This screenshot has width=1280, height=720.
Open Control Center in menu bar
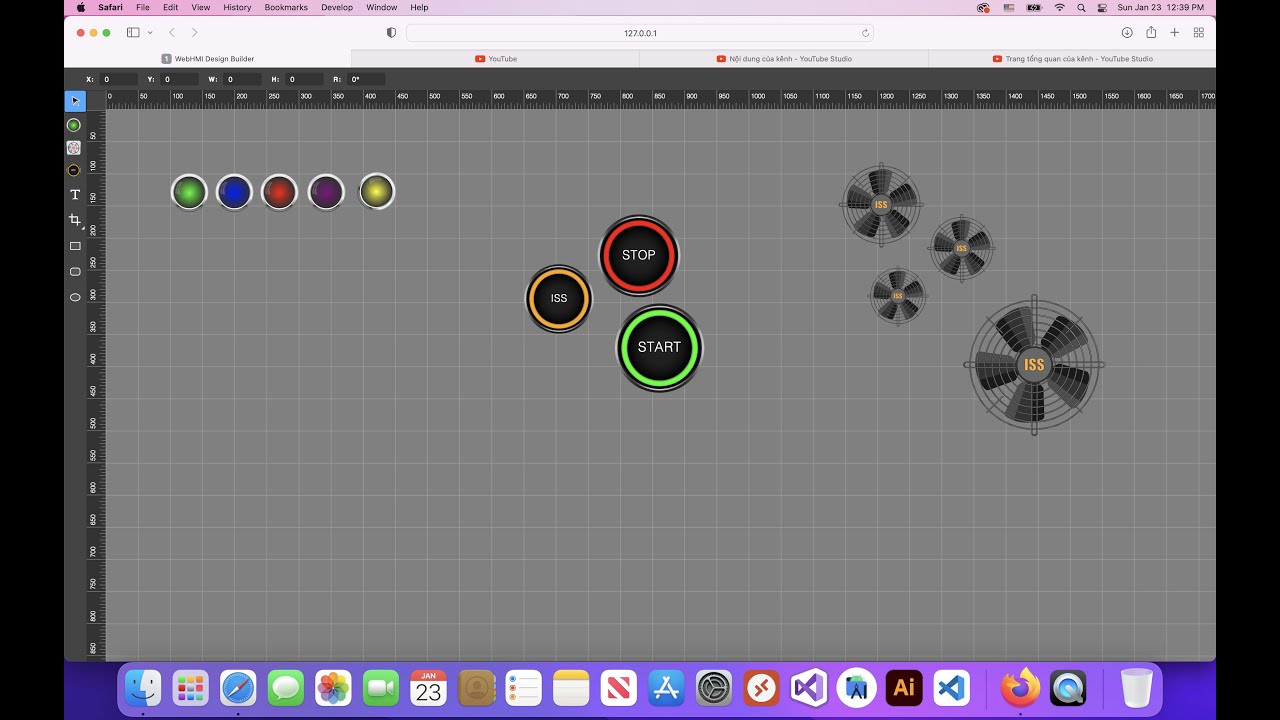tap(1102, 7)
